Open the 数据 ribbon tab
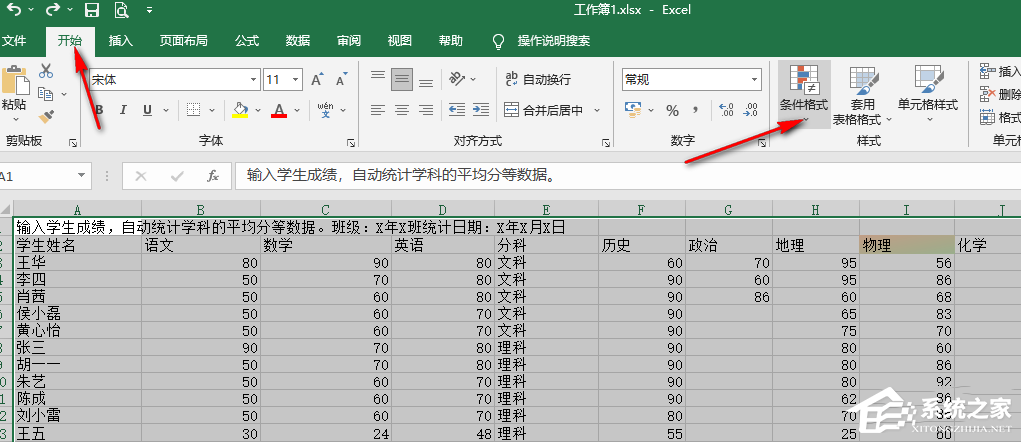The width and height of the screenshot is (1021, 442). (x=298, y=40)
